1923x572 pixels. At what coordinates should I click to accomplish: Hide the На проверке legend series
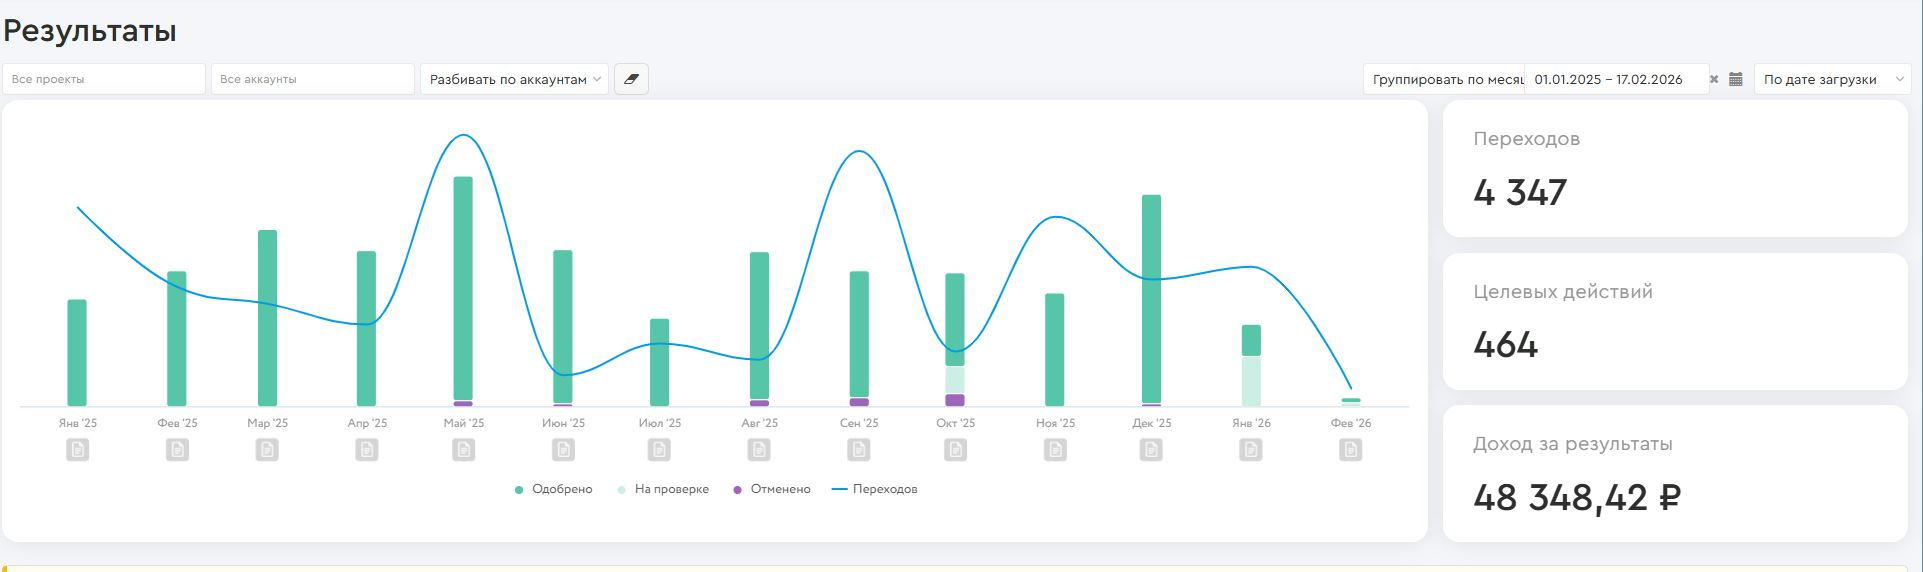664,489
